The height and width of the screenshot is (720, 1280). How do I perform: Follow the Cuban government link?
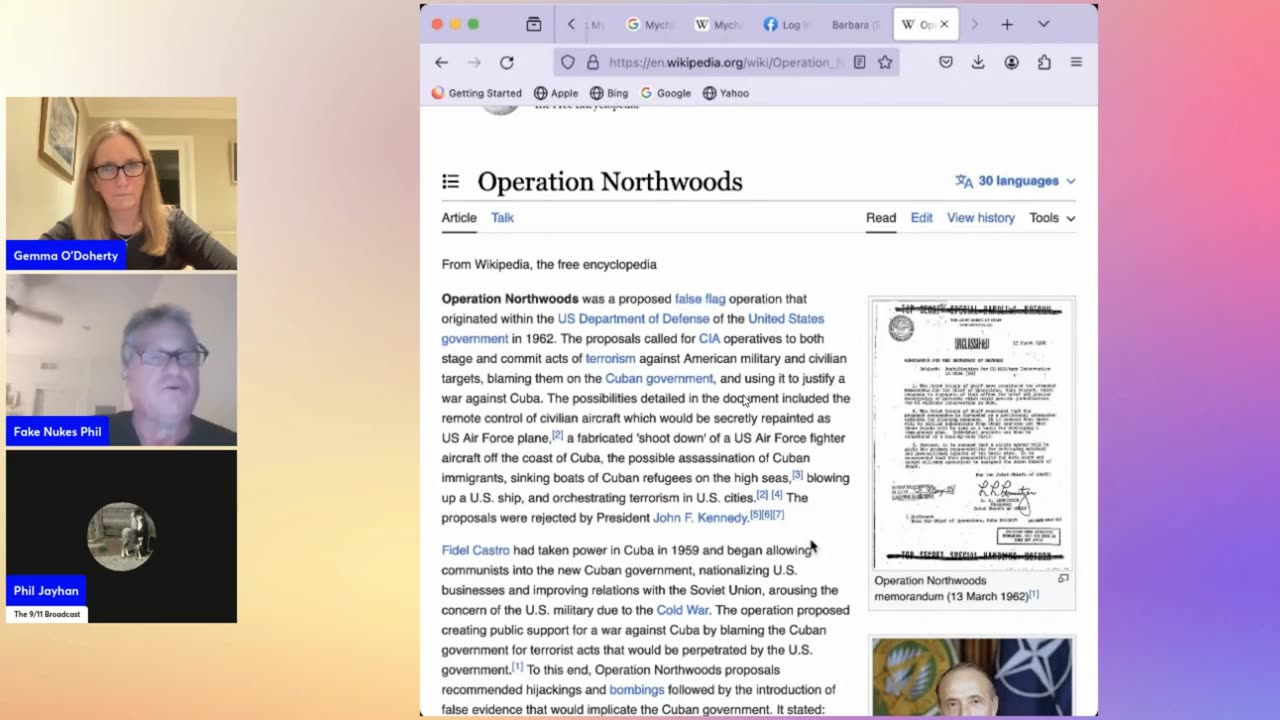click(x=659, y=379)
